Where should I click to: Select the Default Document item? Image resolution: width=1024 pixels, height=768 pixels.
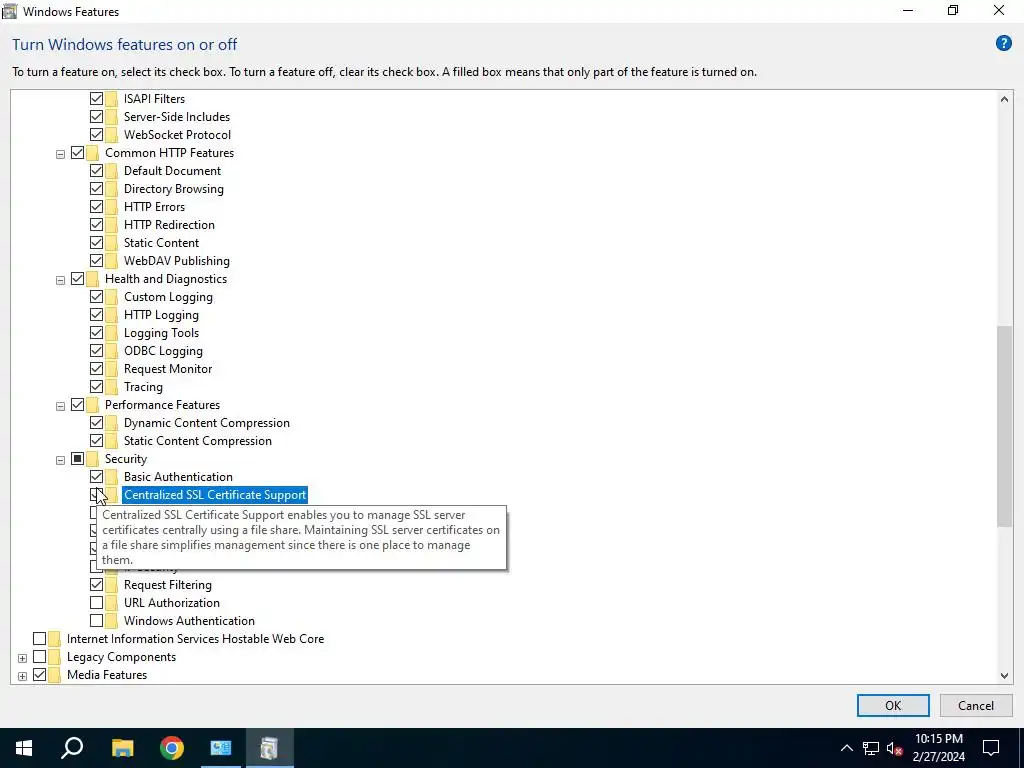(172, 171)
